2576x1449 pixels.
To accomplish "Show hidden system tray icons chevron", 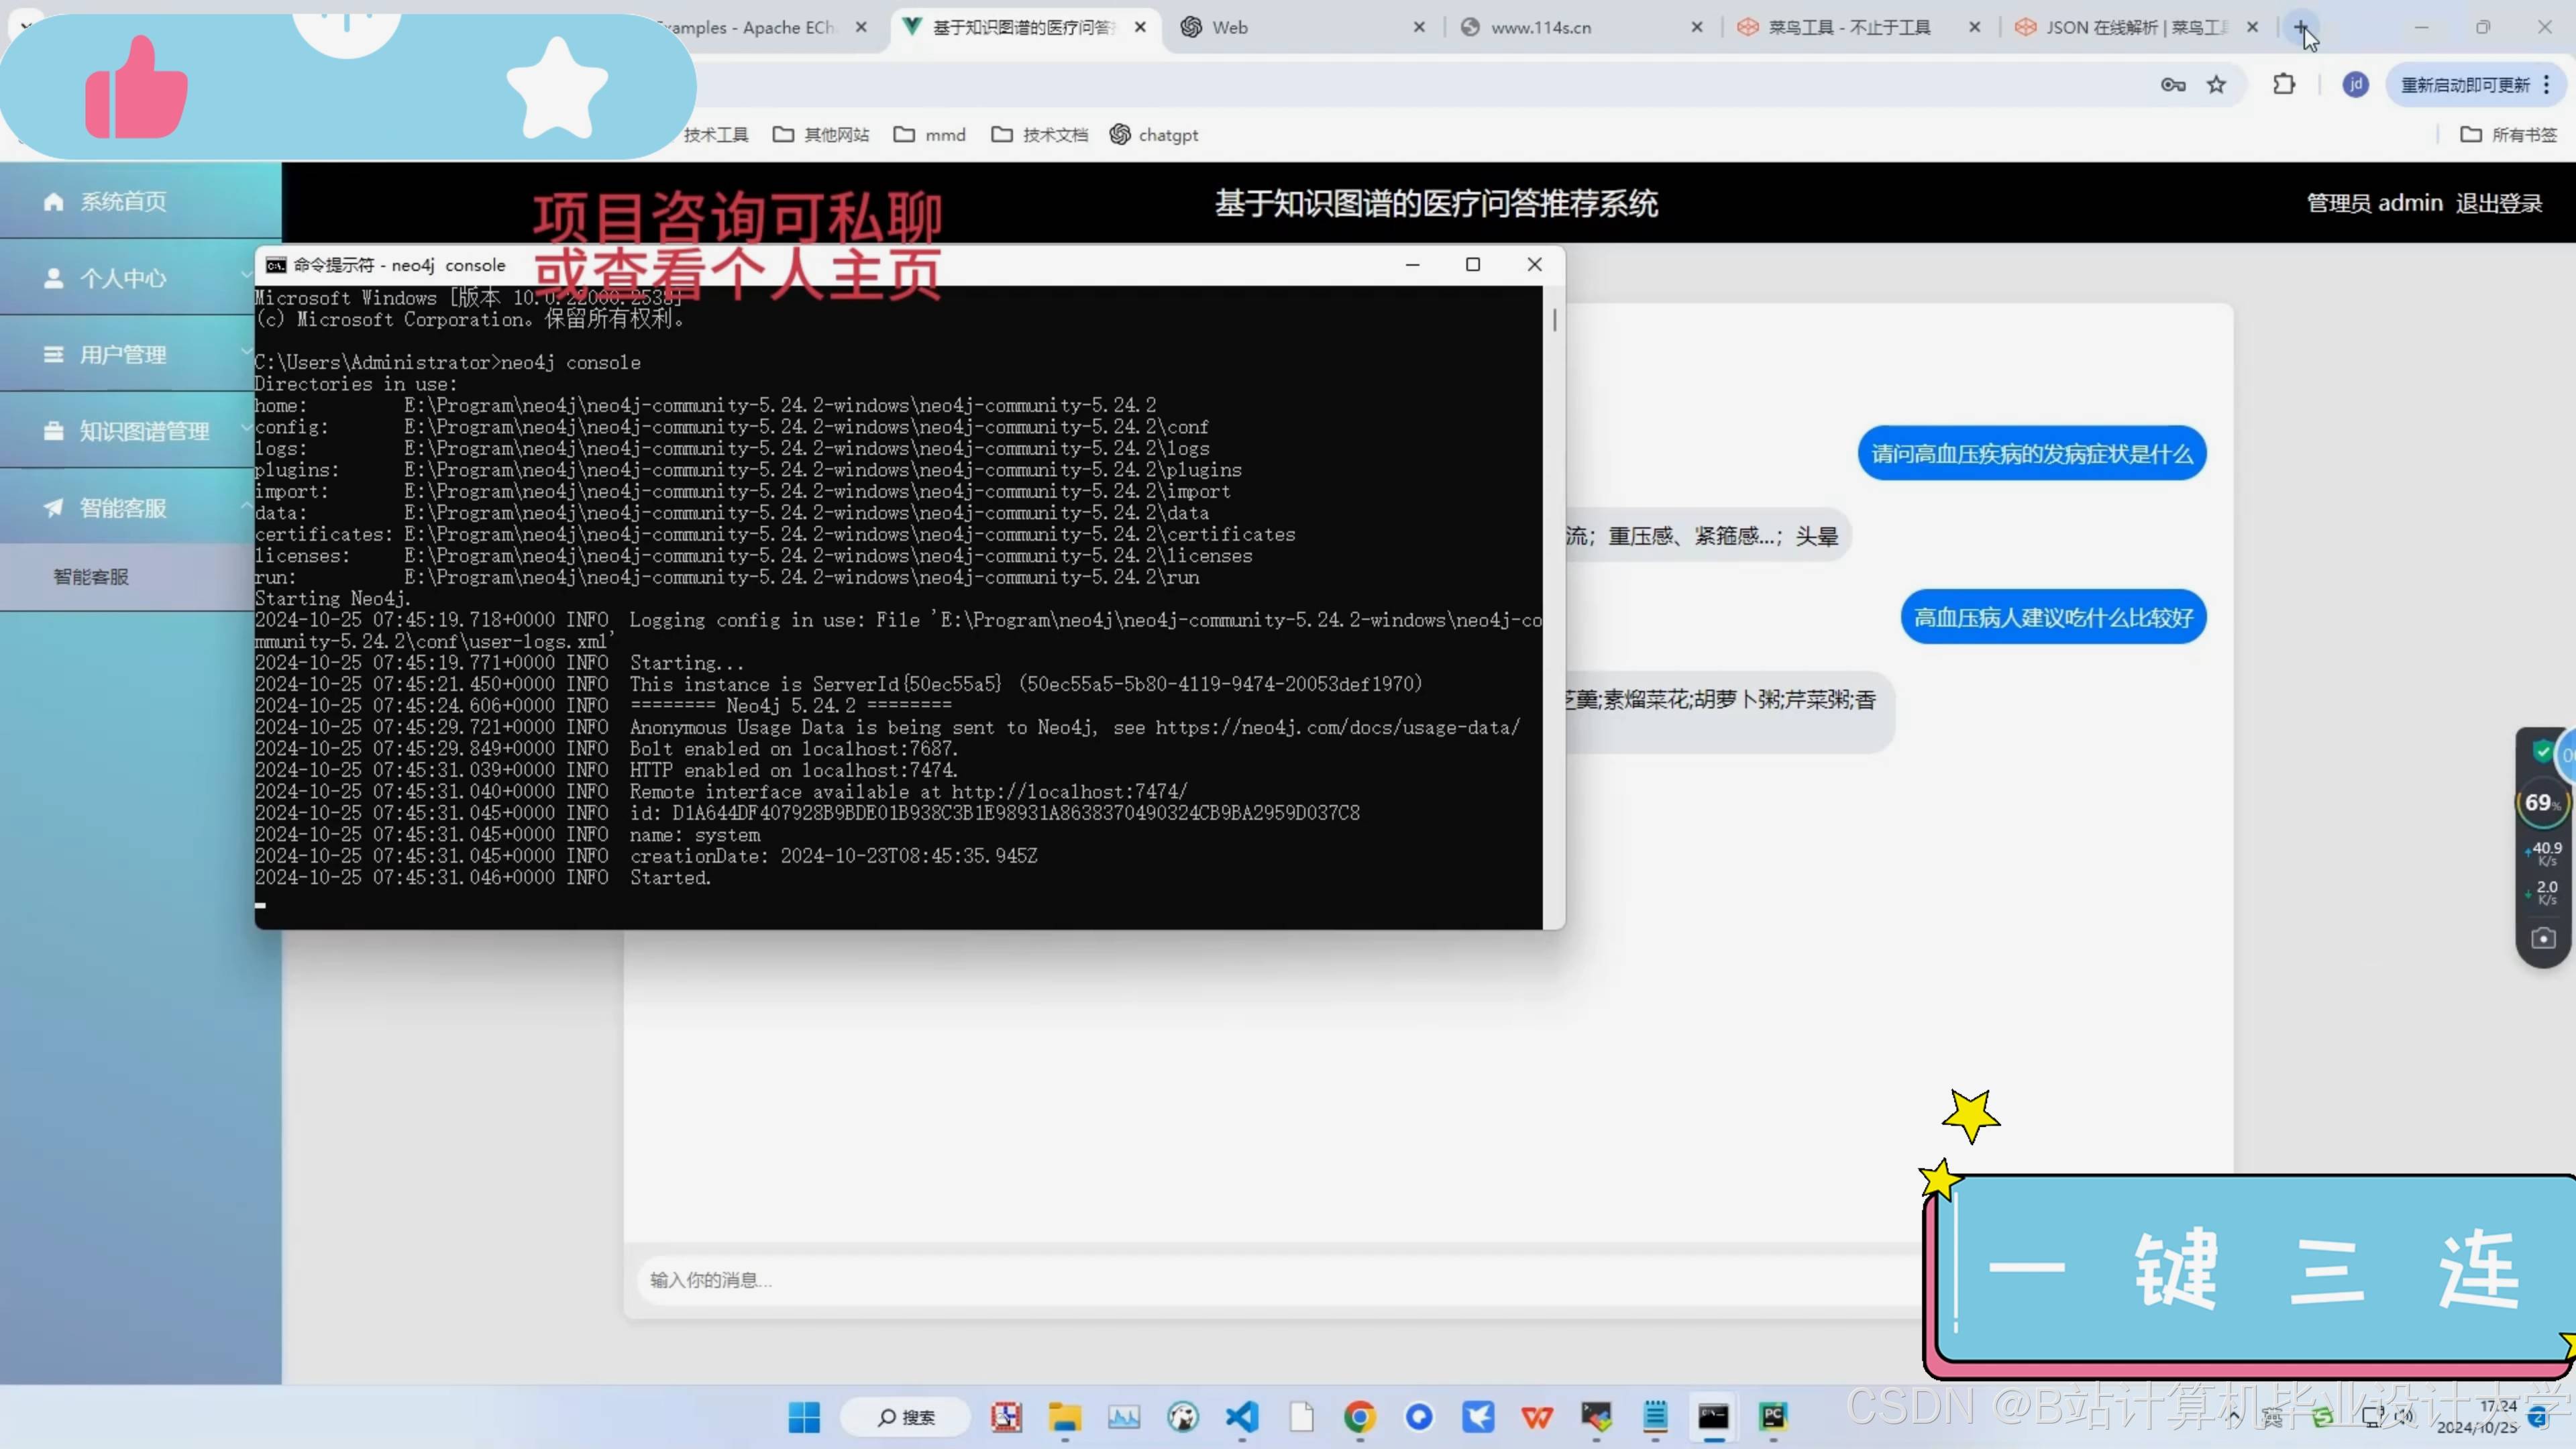I will click(2234, 1416).
